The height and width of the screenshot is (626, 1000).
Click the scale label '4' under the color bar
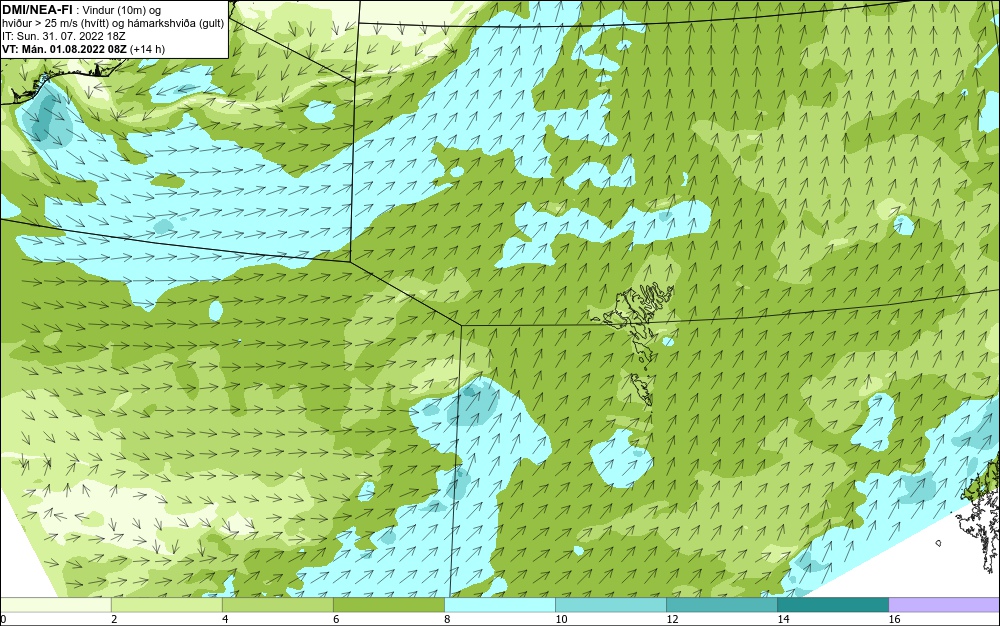tap(225, 619)
